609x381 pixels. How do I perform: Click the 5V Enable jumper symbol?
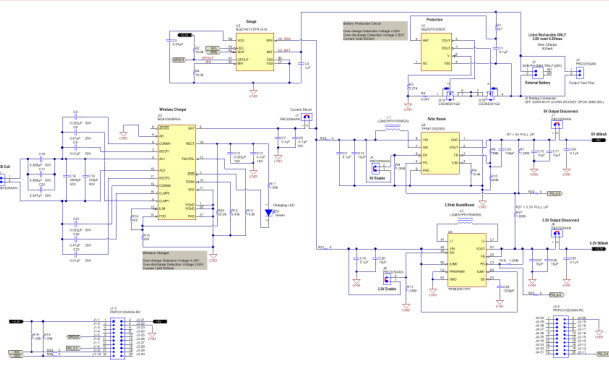(x=376, y=168)
